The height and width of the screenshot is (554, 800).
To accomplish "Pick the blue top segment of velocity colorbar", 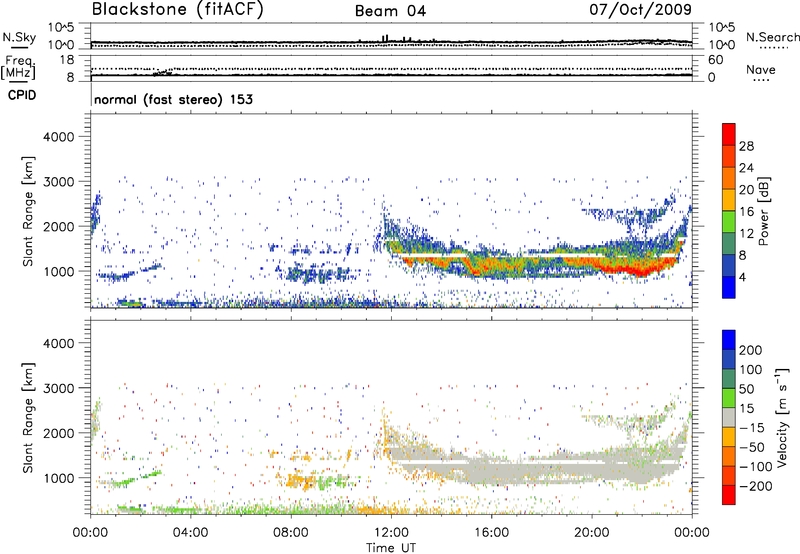I will (729, 340).
